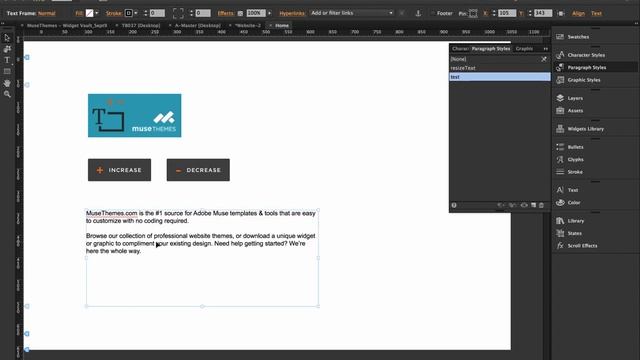Select the Crop tool
This screenshot has width=640, height=360.
[x=7, y=49]
